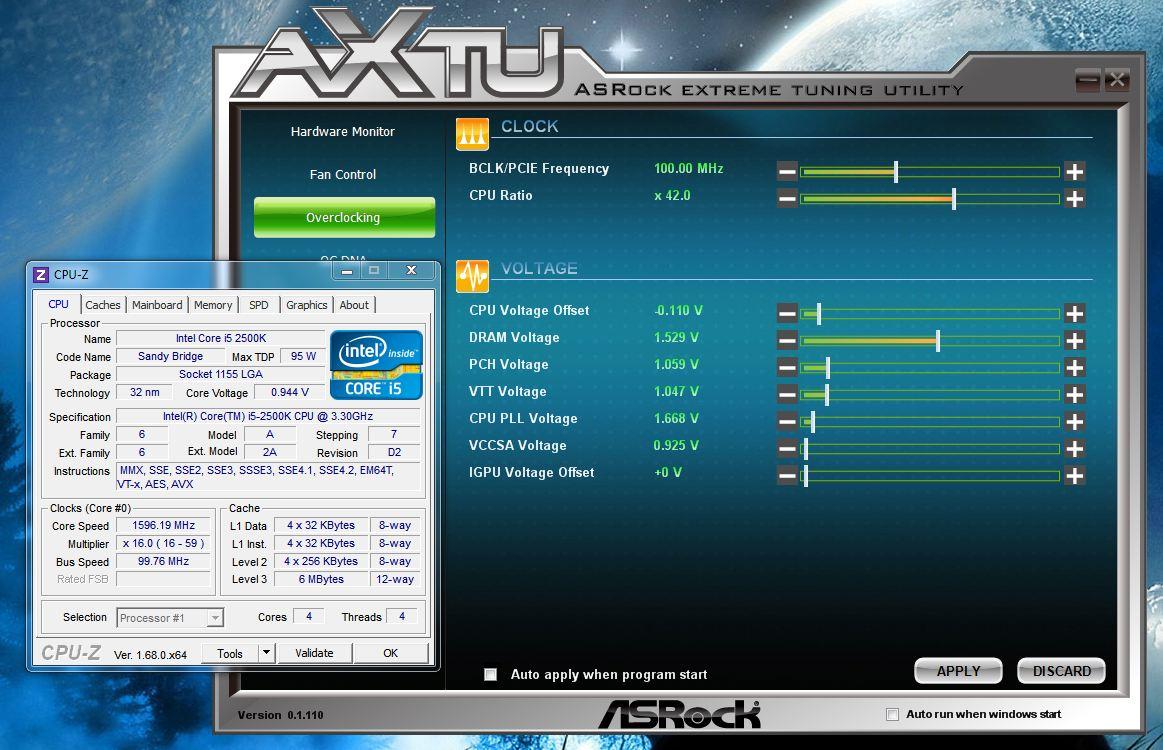Image resolution: width=1163 pixels, height=750 pixels.
Task: Increase IGPU Voltage Offset with plus
Action: (x=1075, y=476)
